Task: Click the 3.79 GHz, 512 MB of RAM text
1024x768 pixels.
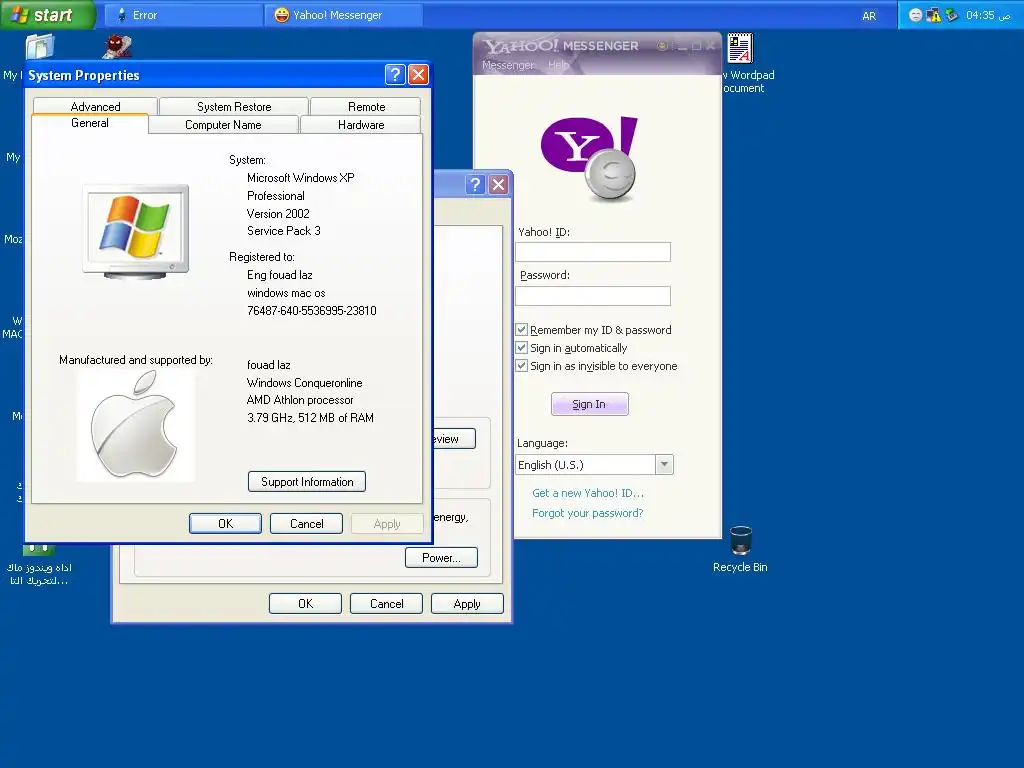Action: coord(310,418)
